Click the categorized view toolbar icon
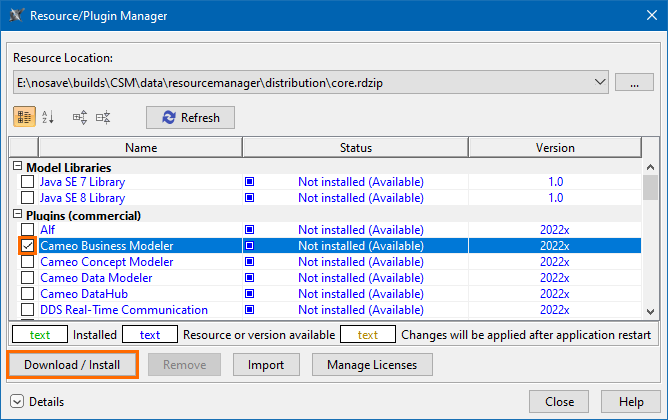The height and width of the screenshot is (420, 668). tap(22, 118)
